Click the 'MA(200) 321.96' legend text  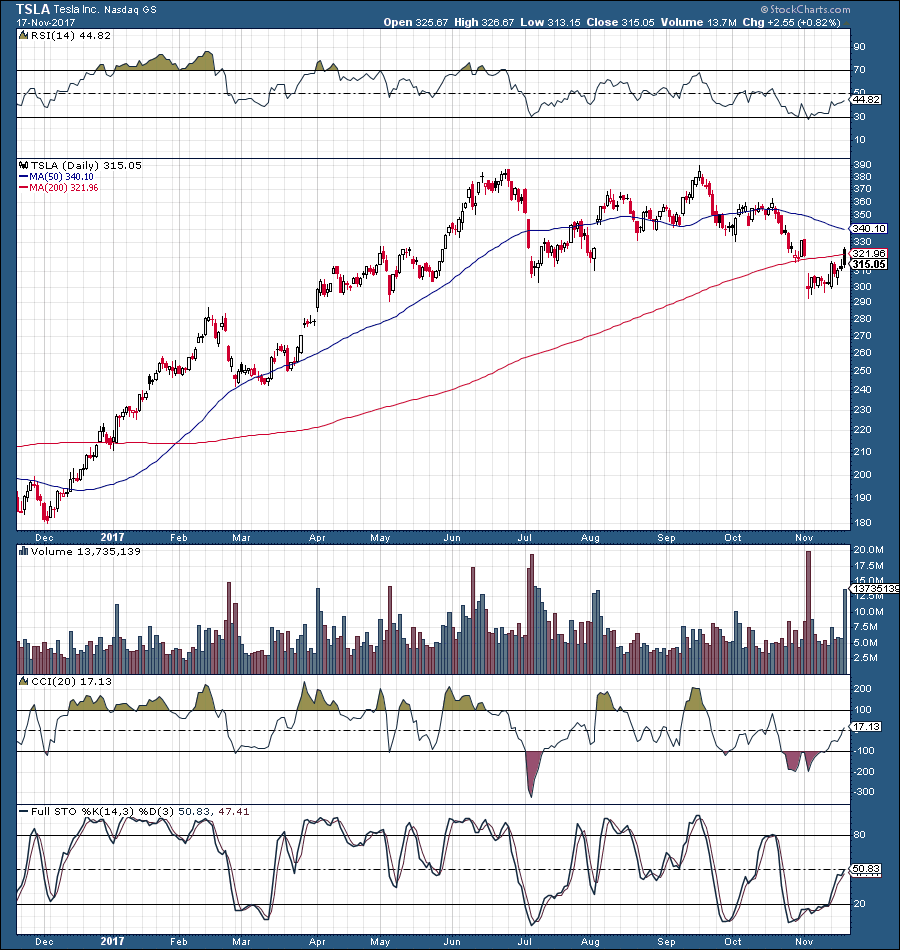[64, 188]
